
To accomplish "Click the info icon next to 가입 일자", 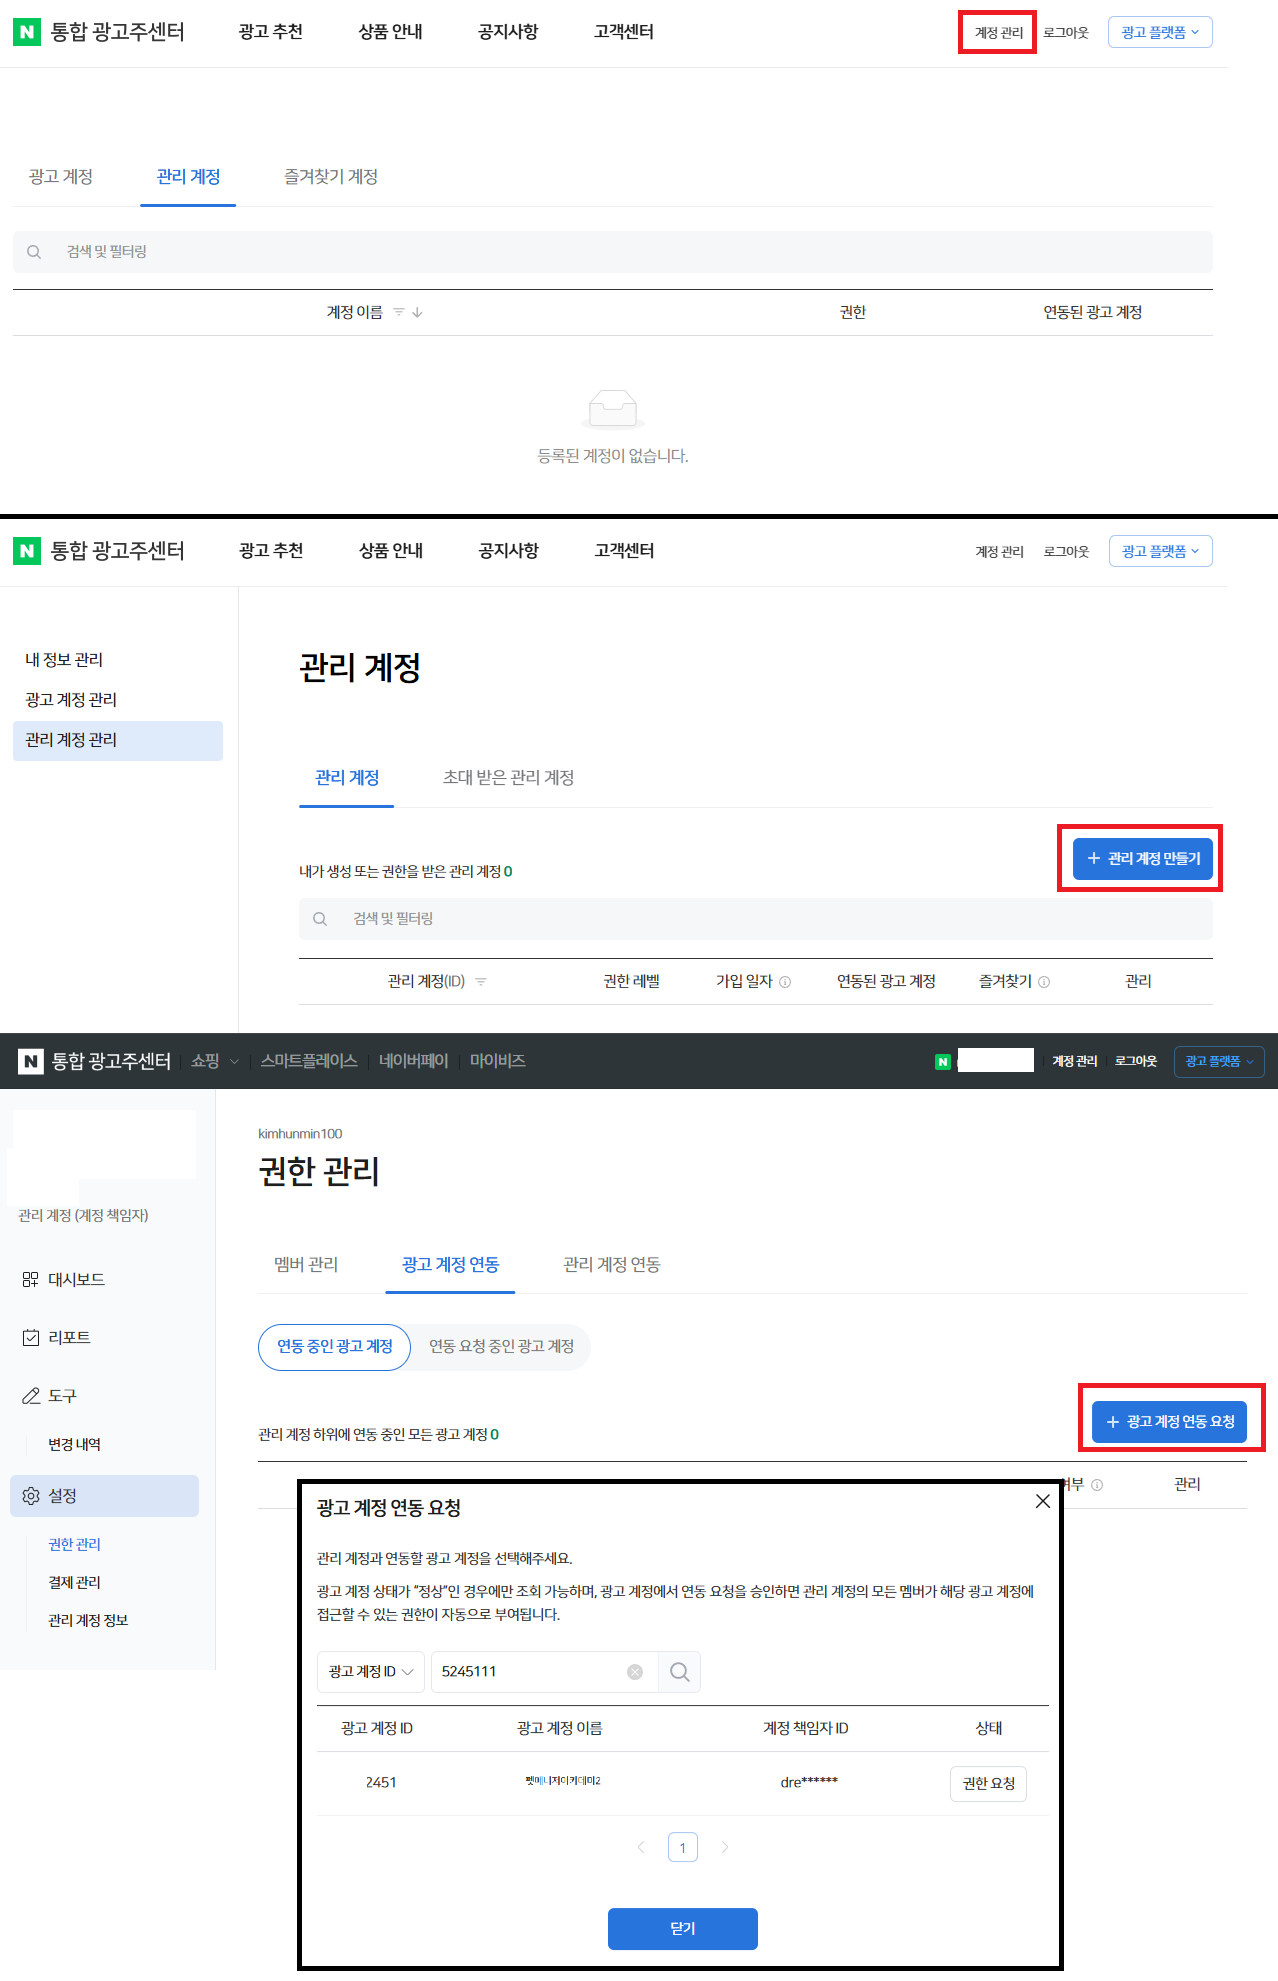I will pos(785,982).
